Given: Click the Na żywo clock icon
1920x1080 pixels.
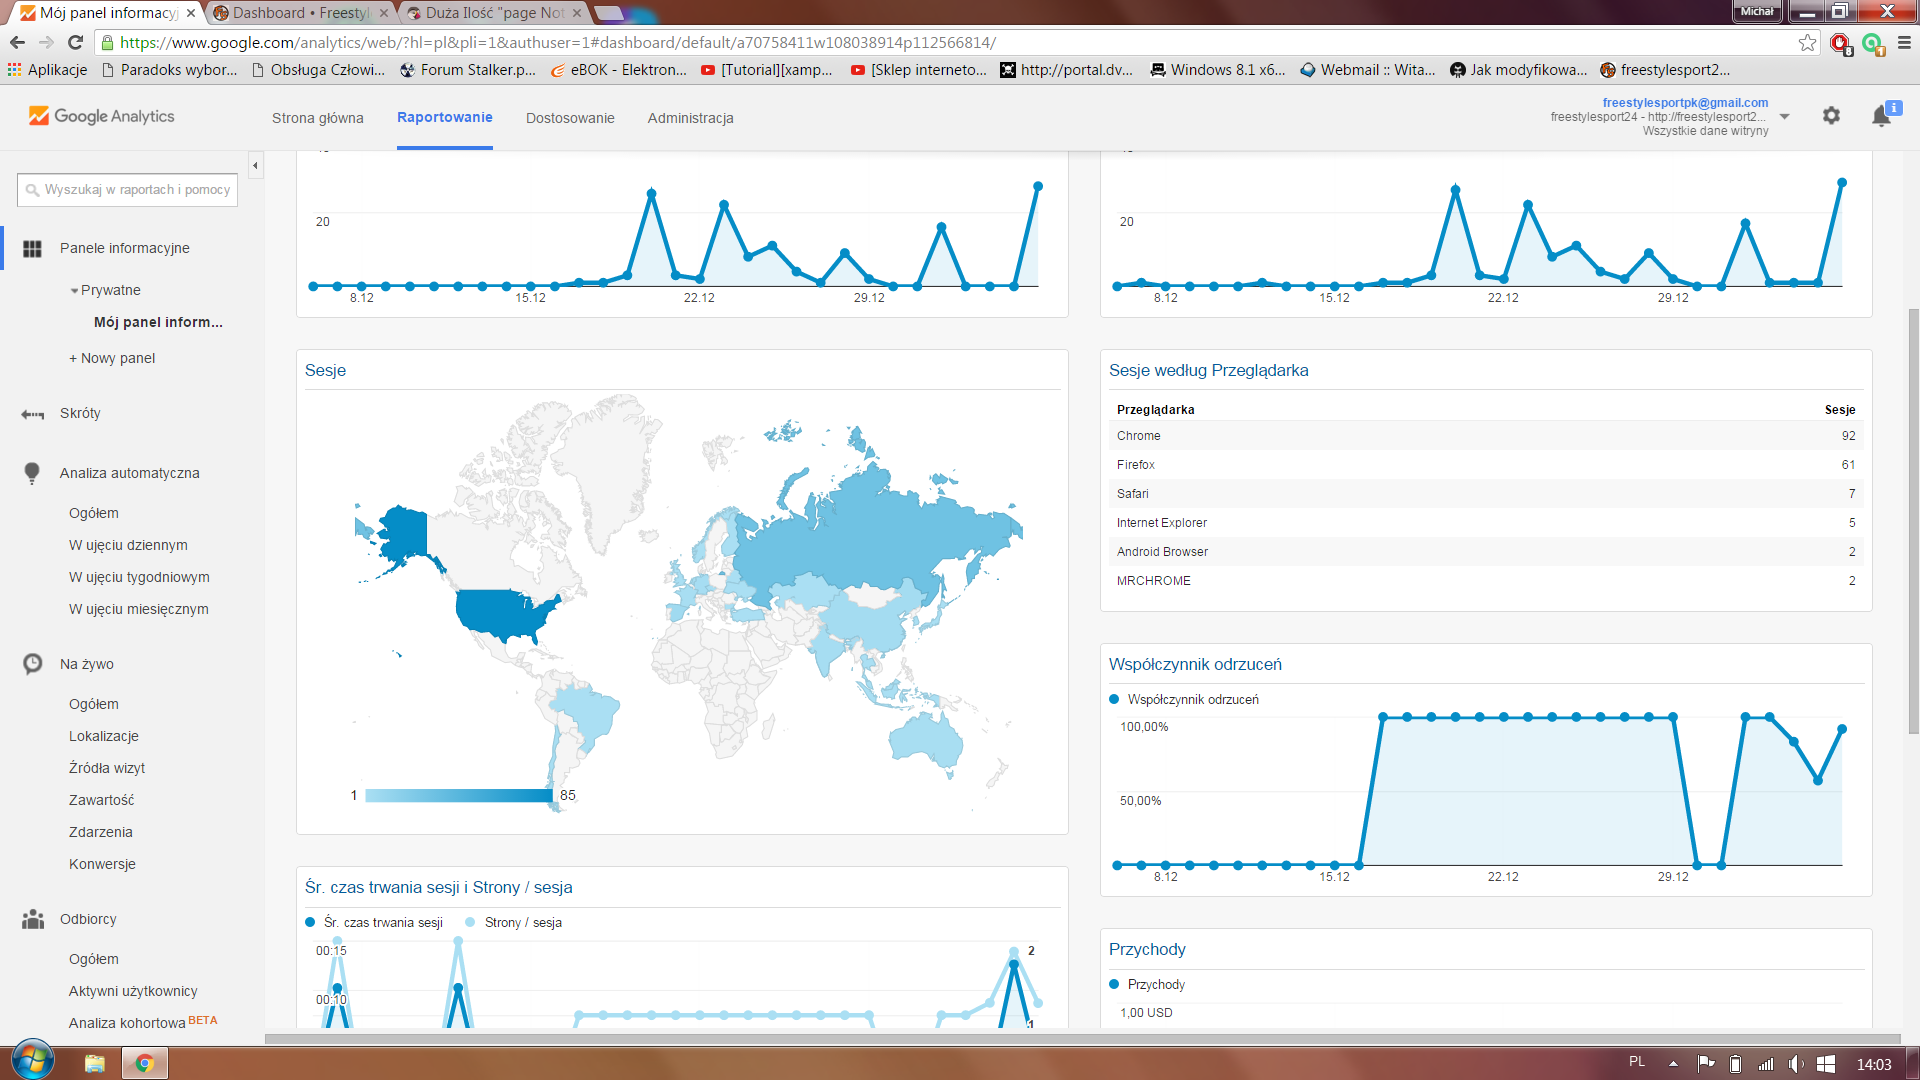Looking at the screenshot, I should click(32, 664).
